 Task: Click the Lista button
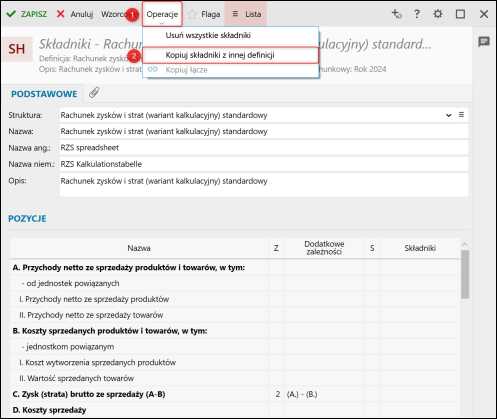[246, 14]
